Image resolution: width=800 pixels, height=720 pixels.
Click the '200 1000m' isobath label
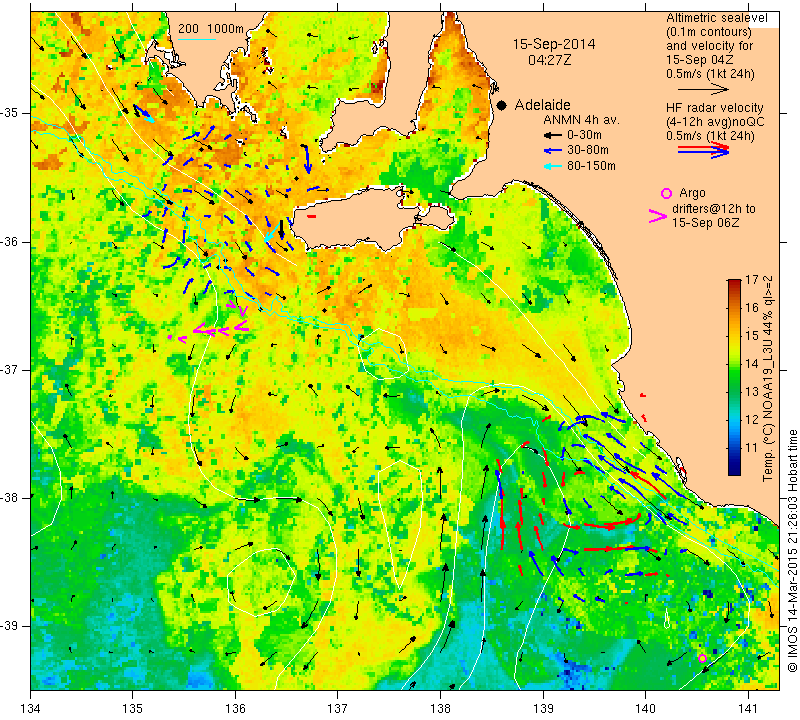click(211, 29)
